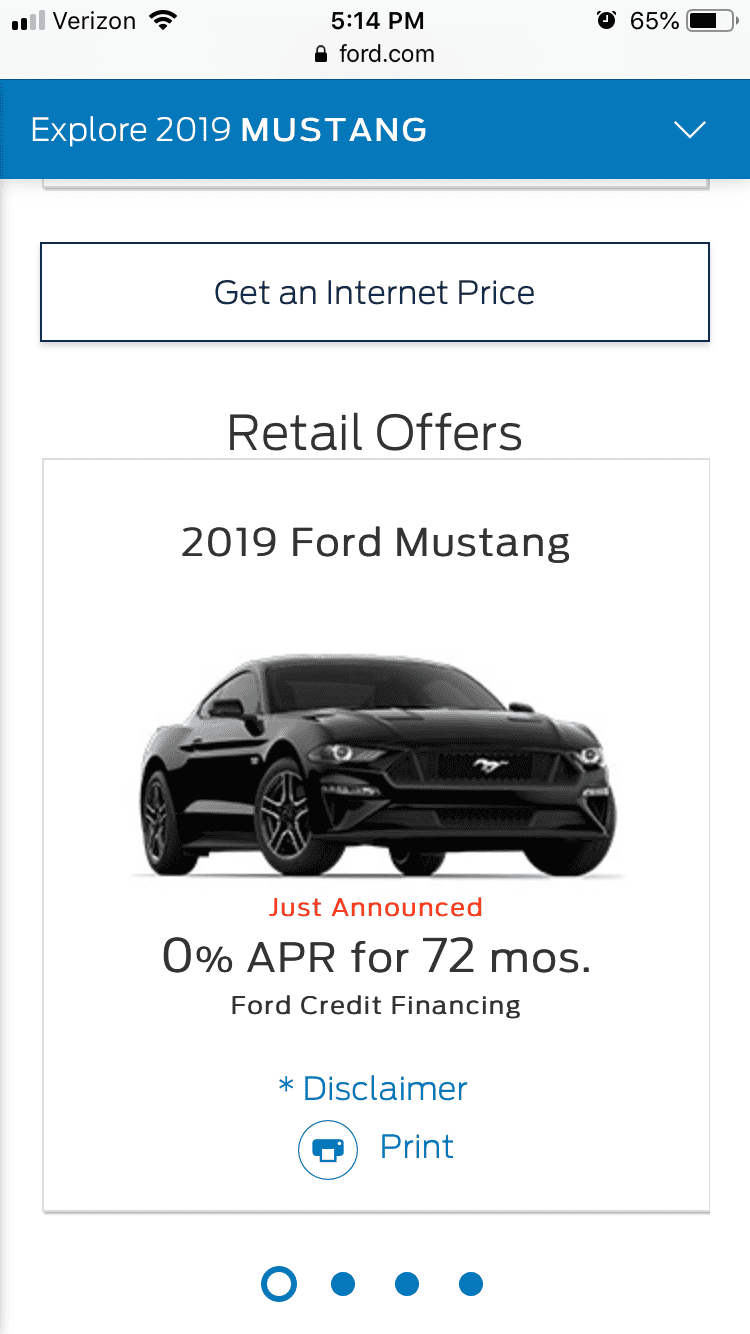This screenshot has height=1334, width=750.
Task: Open the Get an Internet Price button
Action: (x=375, y=292)
